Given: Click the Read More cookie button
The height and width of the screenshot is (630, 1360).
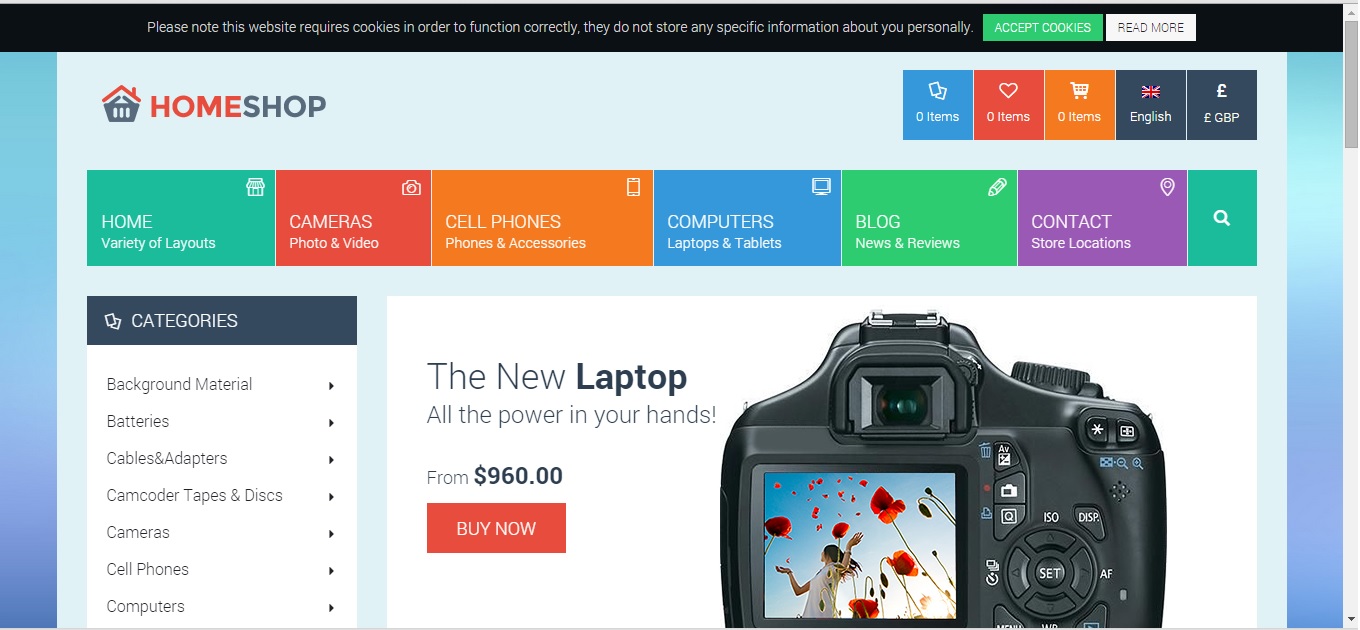Looking at the screenshot, I should tap(1151, 28).
